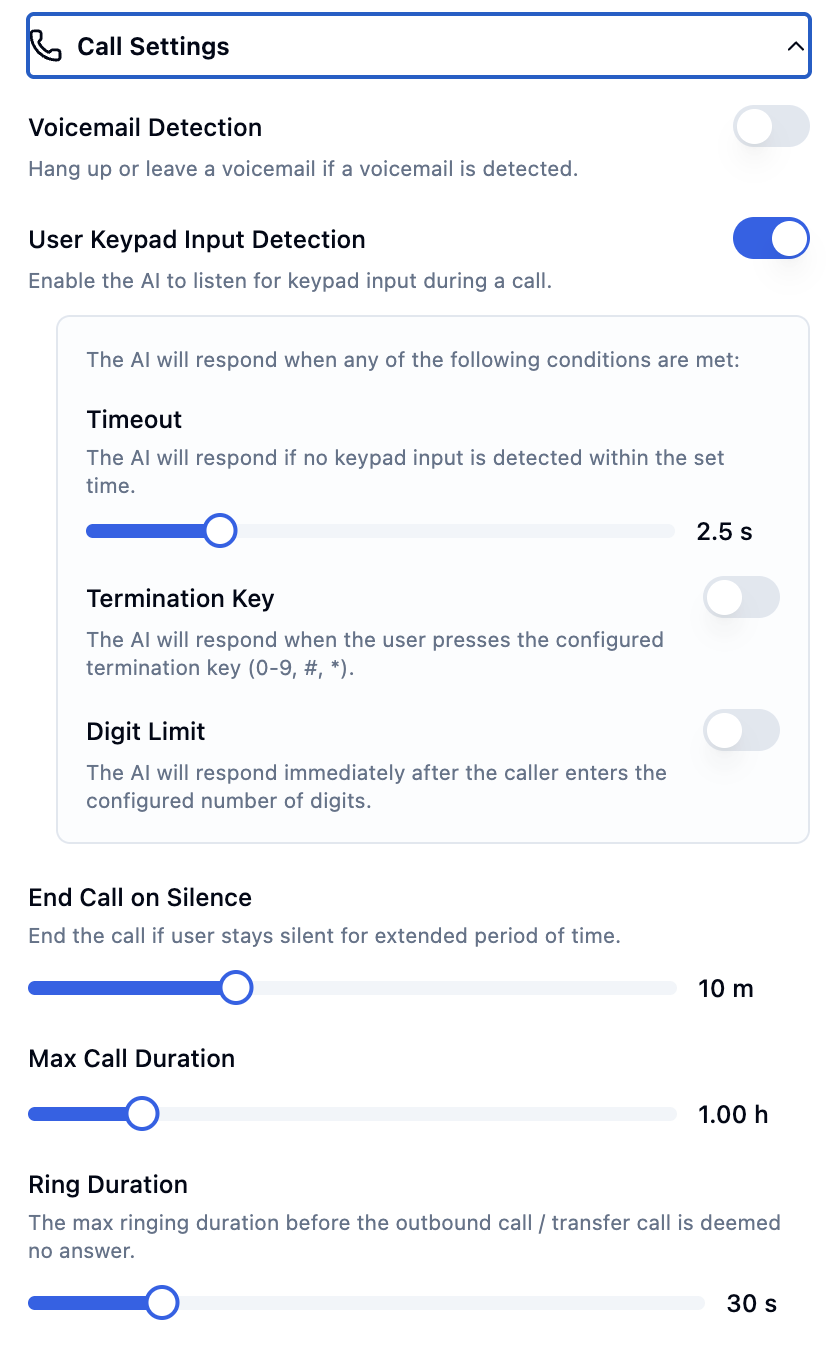Select the 1.00 h max duration value

coord(733,1114)
